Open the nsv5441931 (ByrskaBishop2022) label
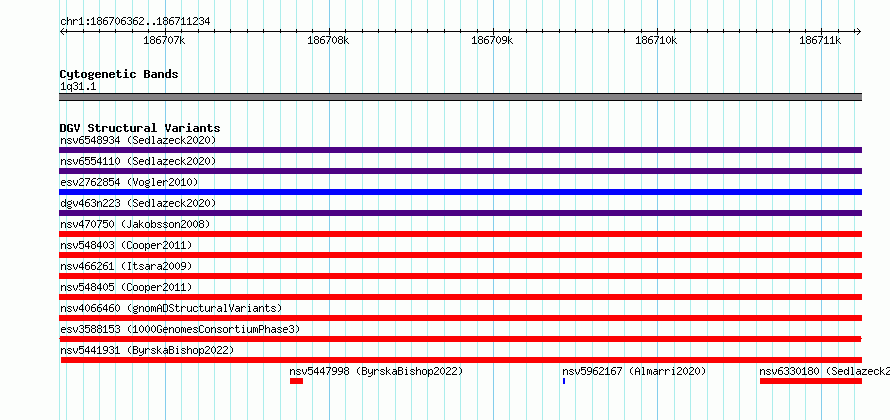 click(x=147, y=350)
